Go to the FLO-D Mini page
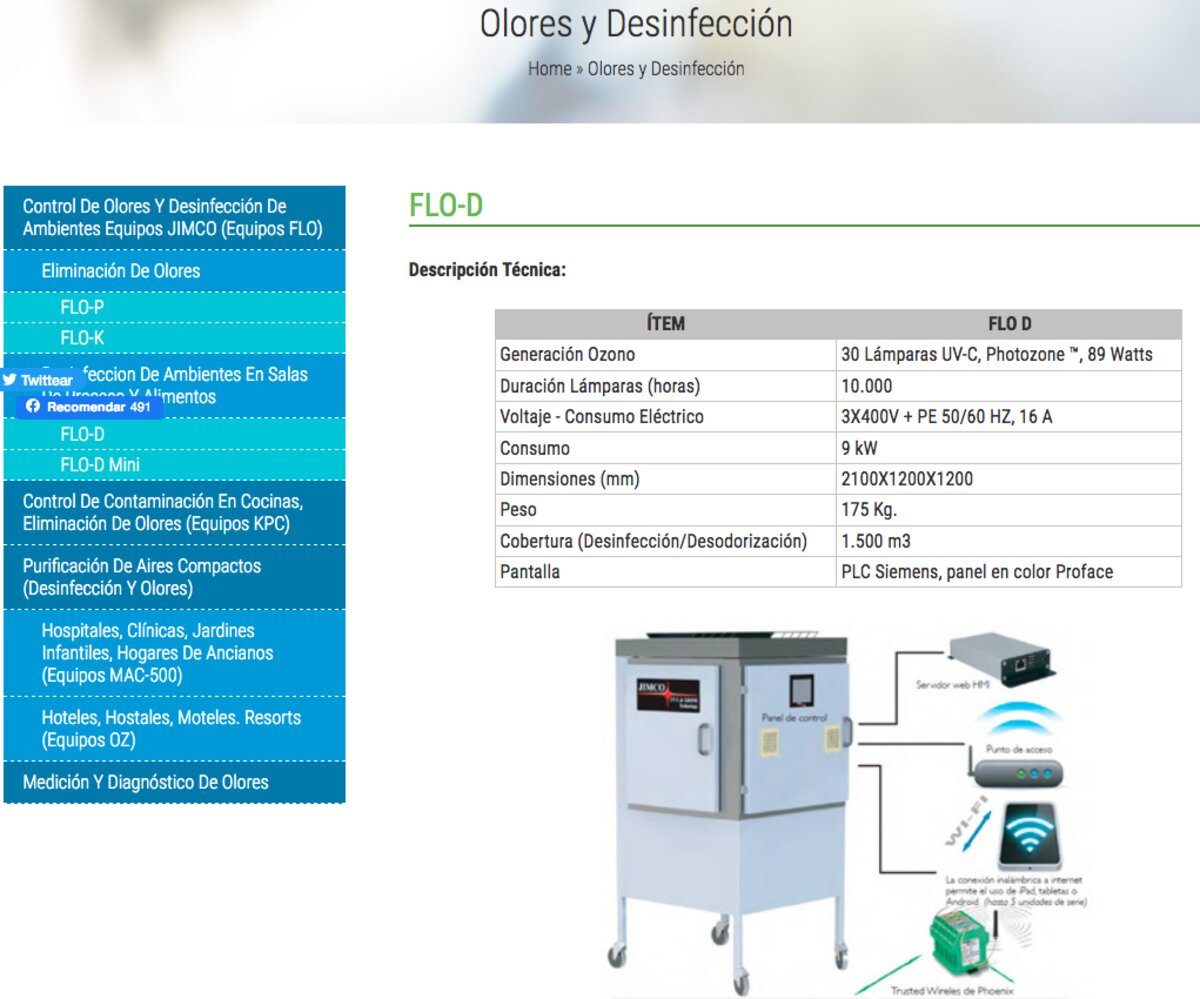The height and width of the screenshot is (999, 1200). point(100,465)
